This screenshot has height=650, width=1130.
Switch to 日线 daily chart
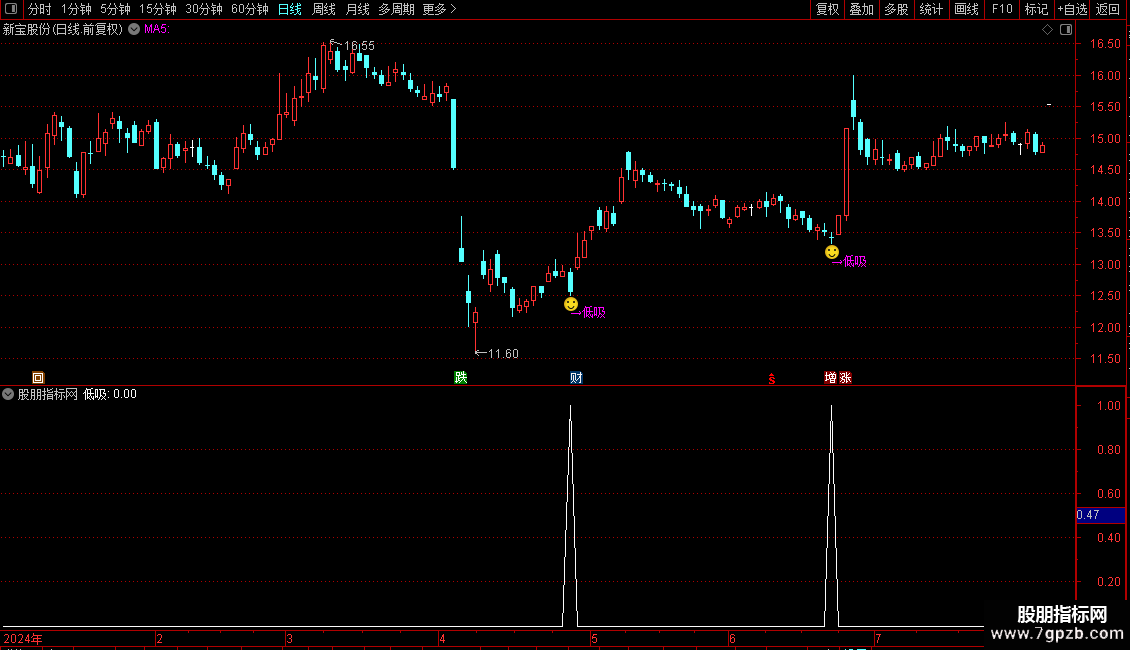click(x=290, y=9)
